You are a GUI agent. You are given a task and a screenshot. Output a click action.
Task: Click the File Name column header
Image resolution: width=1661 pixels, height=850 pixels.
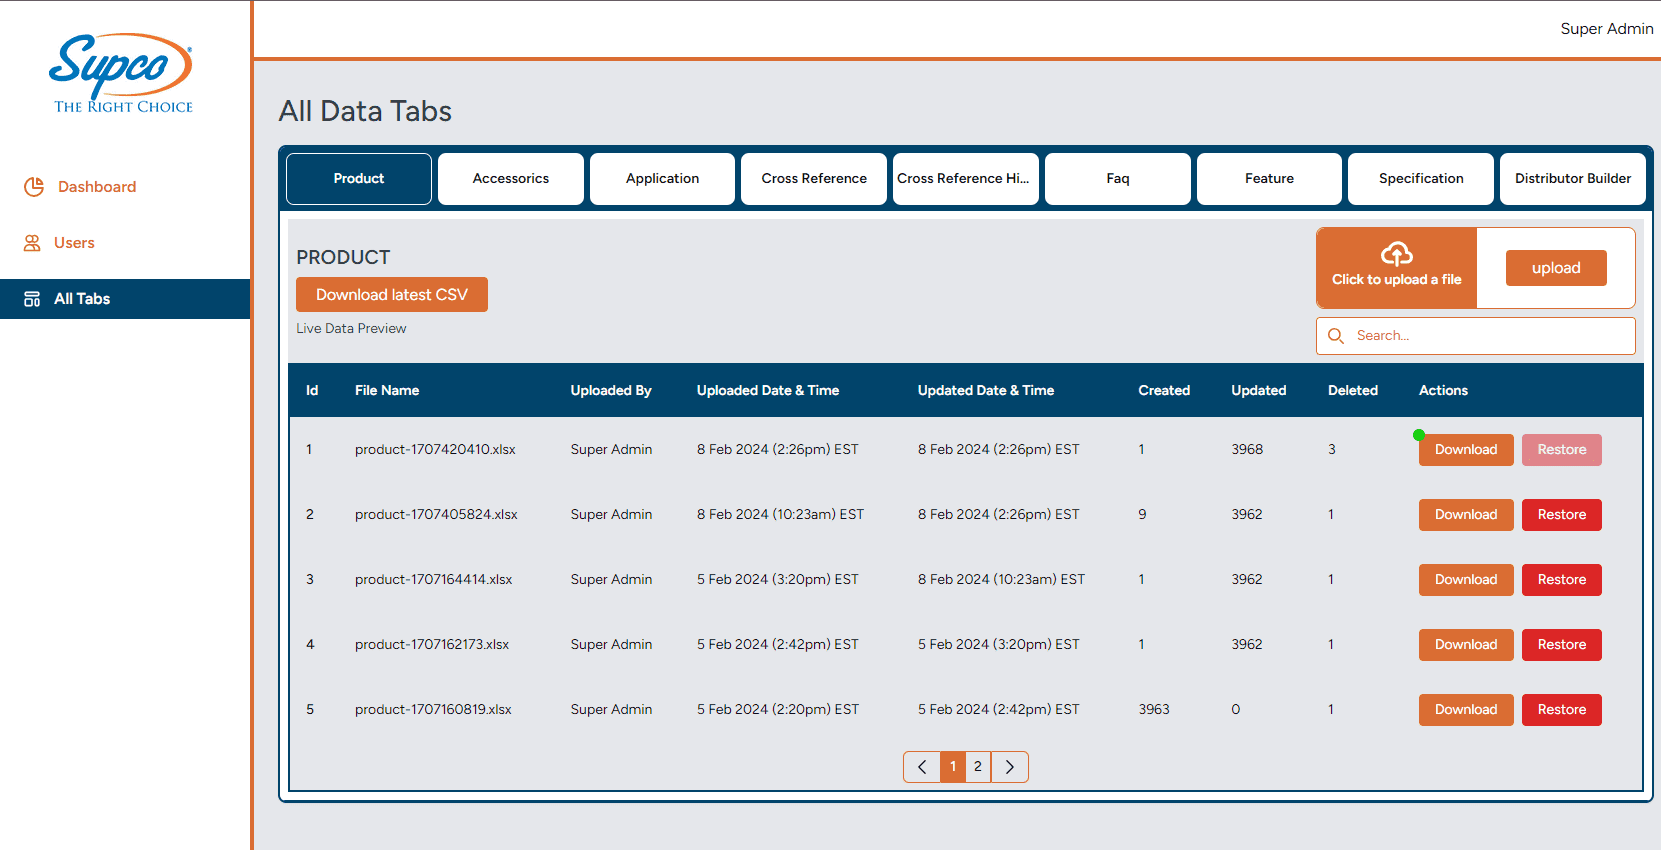point(387,391)
